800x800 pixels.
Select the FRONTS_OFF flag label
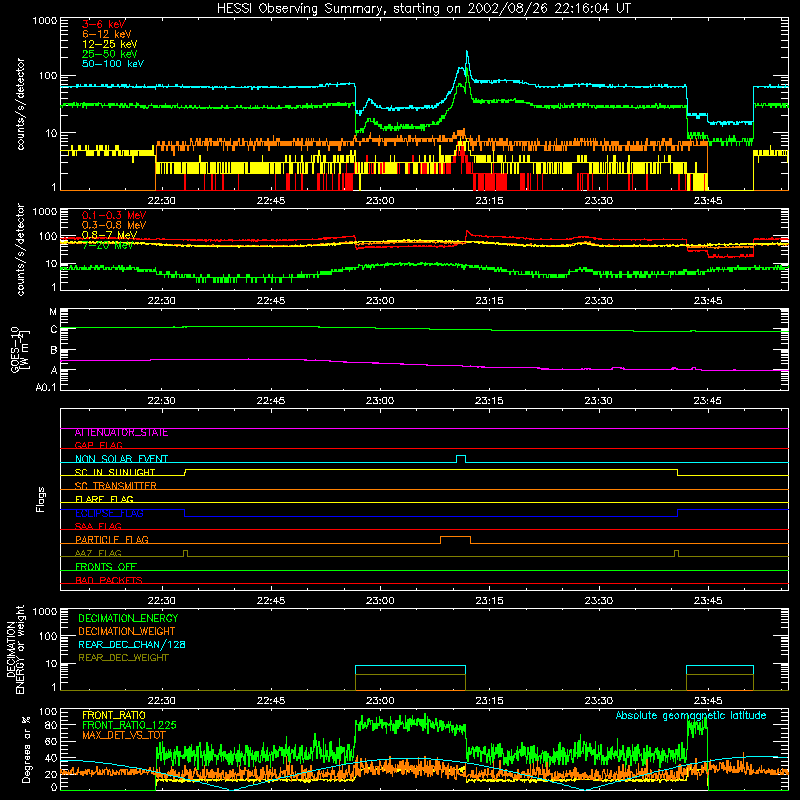(x=106, y=566)
